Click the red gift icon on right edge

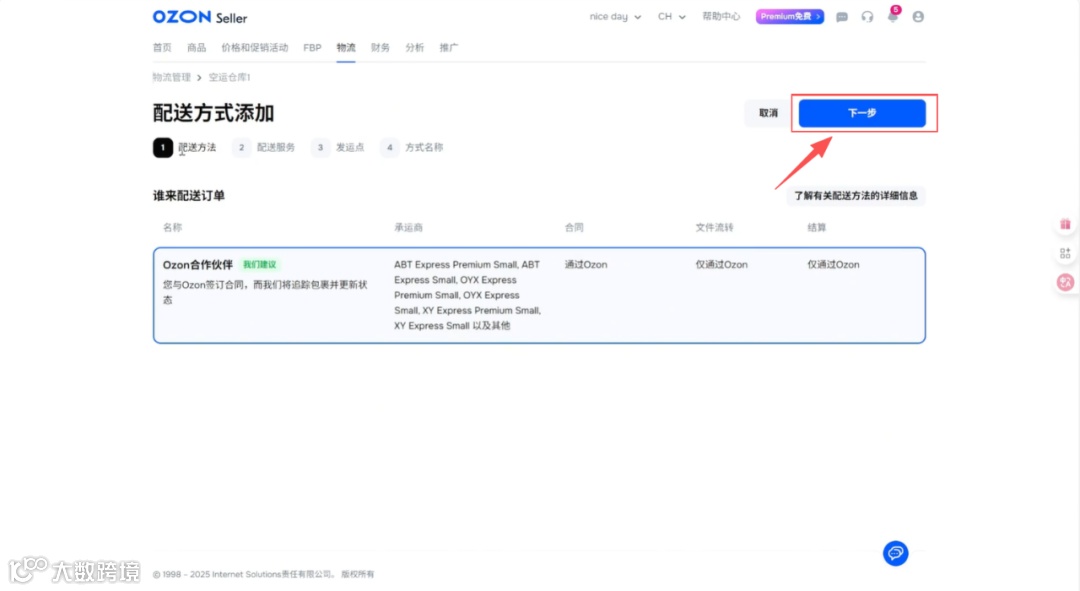1065,224
